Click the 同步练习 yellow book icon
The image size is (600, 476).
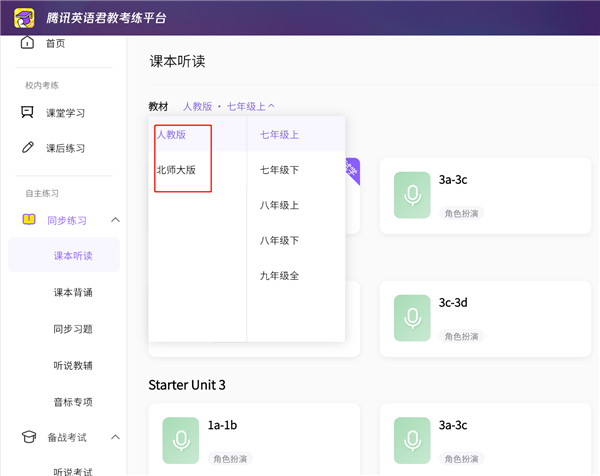point(27,220)
